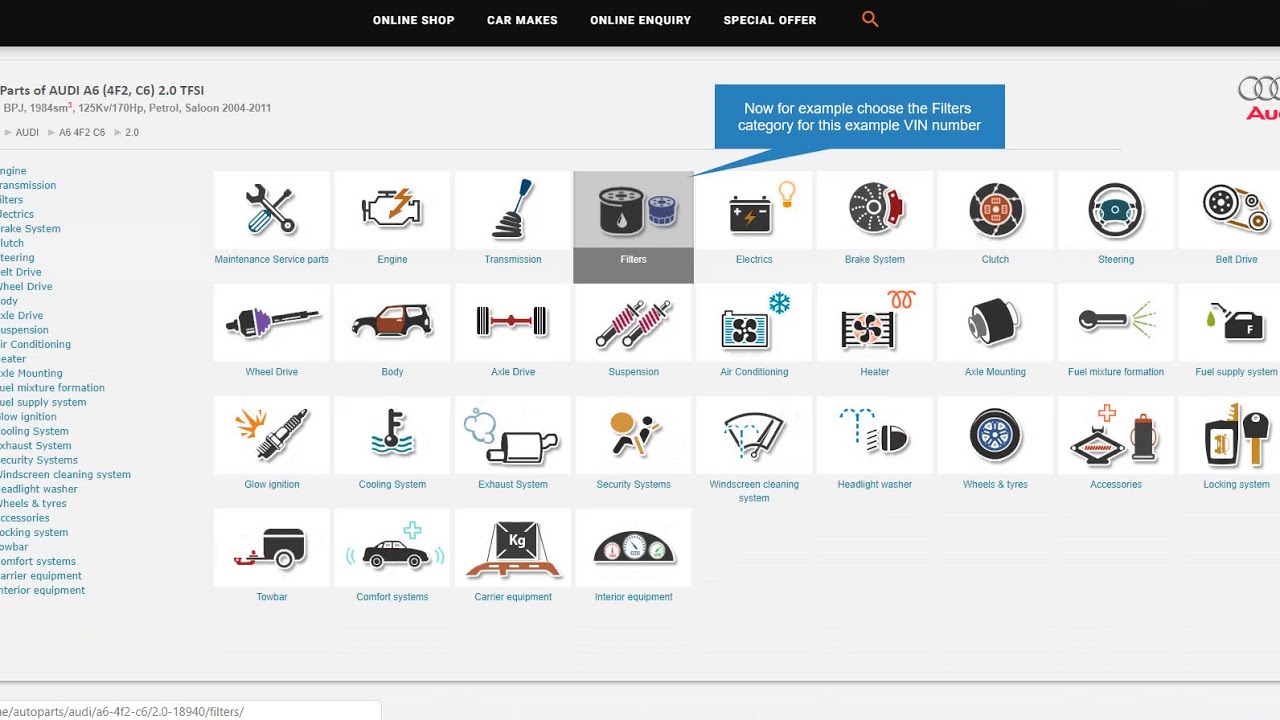Viewport: 1280px width, 720px height.
Task: Select the Brake System disc icon
Action: (875, 210)
